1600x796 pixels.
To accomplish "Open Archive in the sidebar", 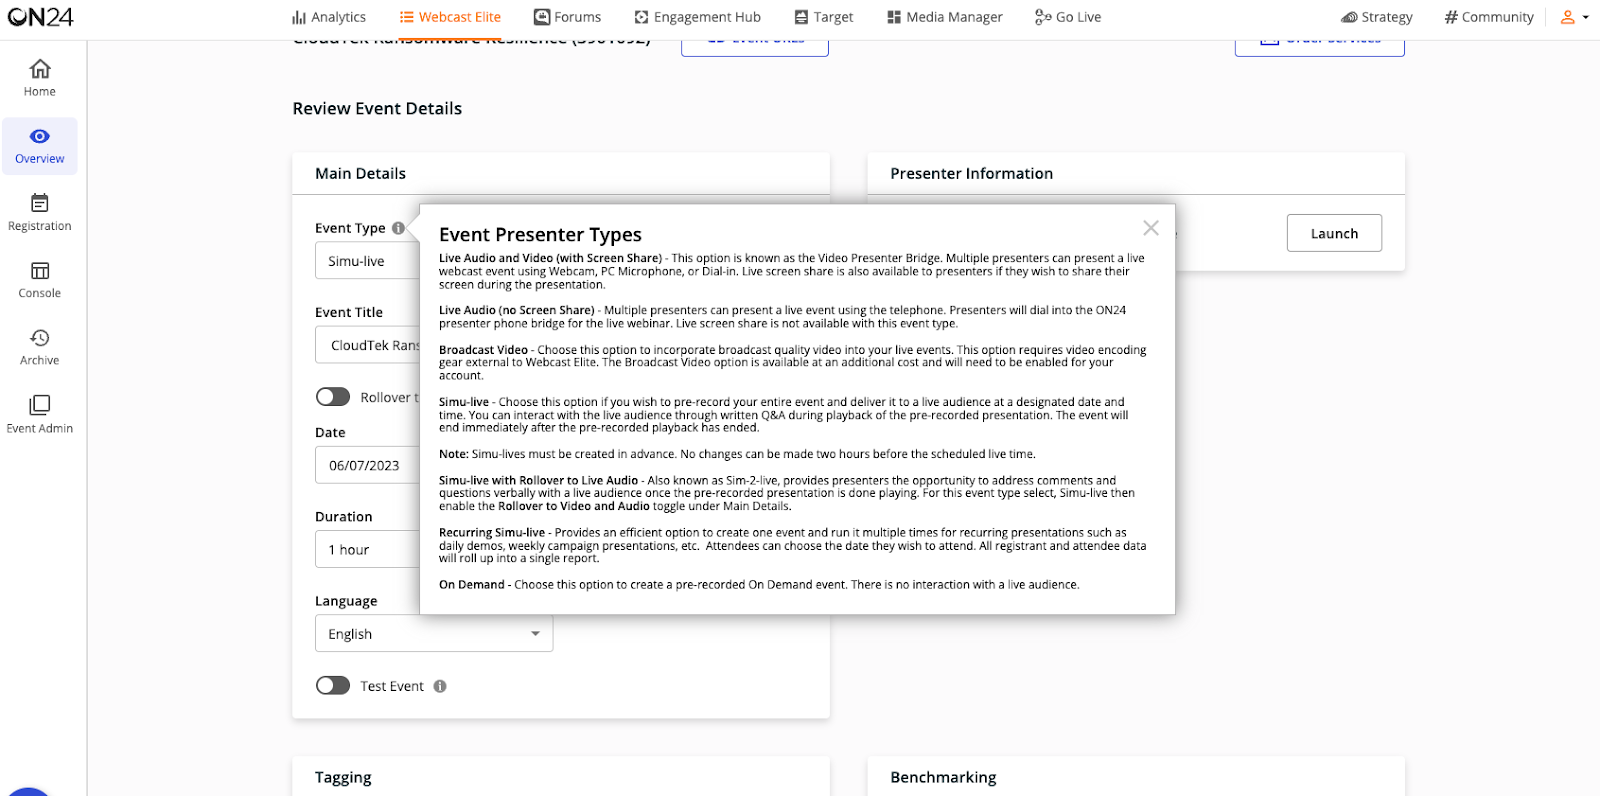I will tap(40, 347).
